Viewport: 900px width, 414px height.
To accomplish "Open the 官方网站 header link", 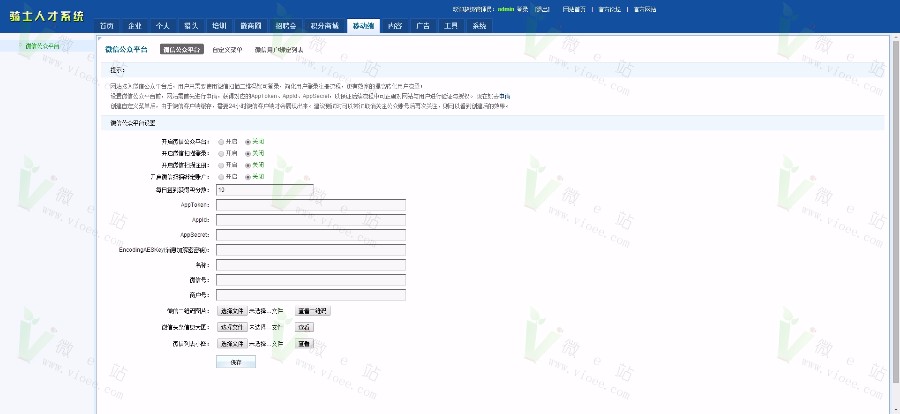I will tap(645, 9).
